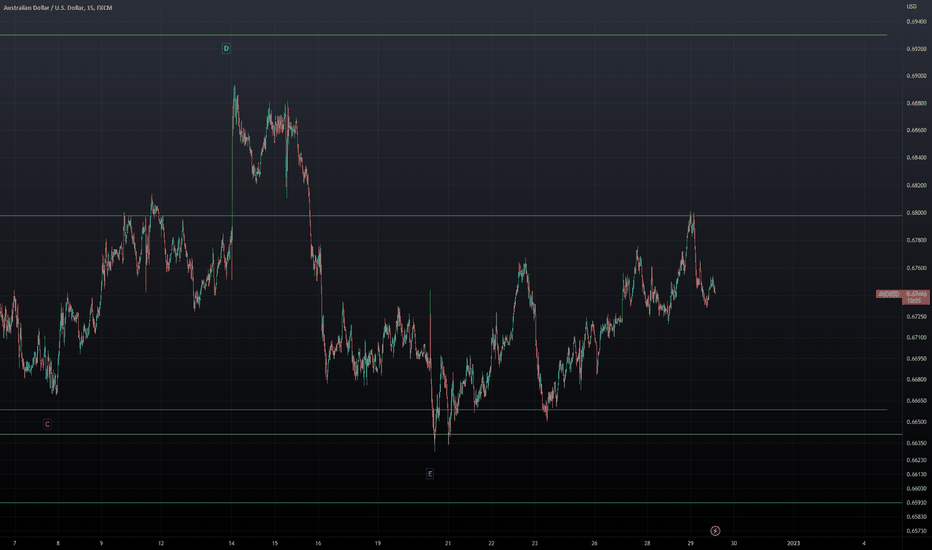Click the date label '8' on the time axis
Screen dimensions: 932x550
[x=58, y=543]
